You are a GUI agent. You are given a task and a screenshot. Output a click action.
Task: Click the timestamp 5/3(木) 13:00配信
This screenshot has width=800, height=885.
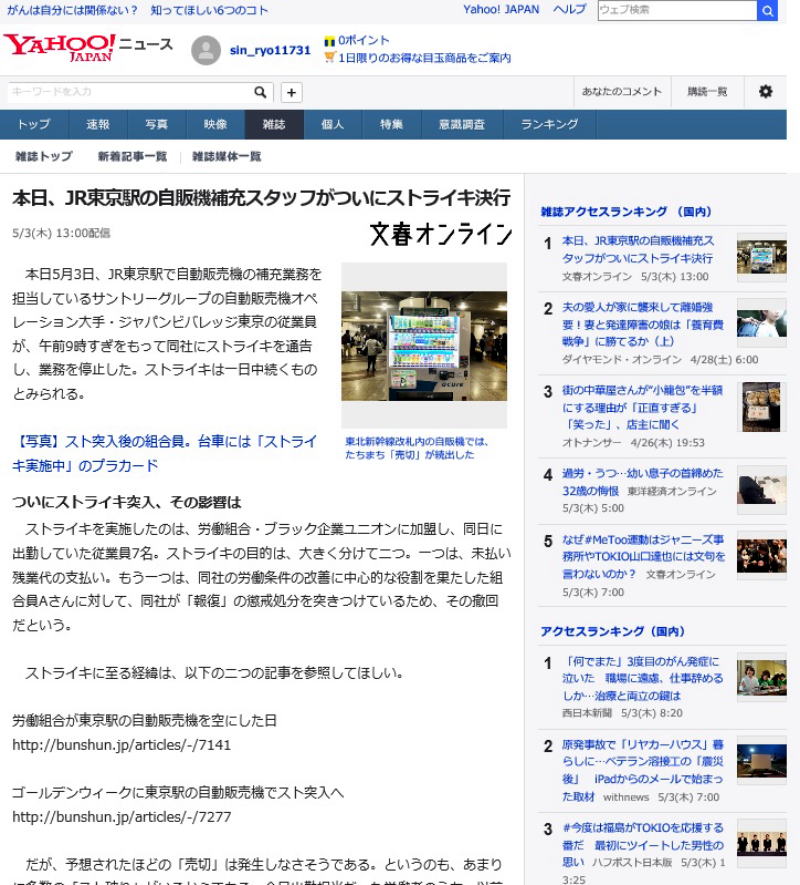point(61,233)
